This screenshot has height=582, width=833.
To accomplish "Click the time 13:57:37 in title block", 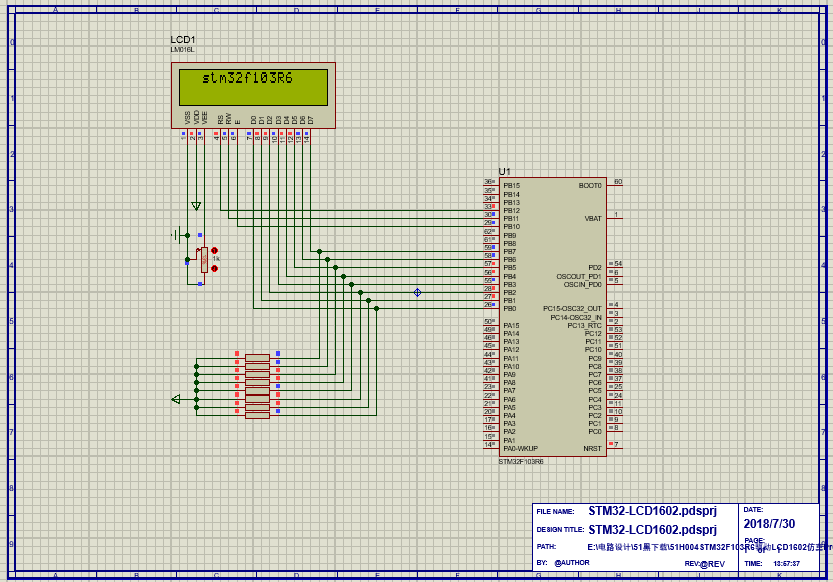I will pyautogui.click(x=786, y=563).
